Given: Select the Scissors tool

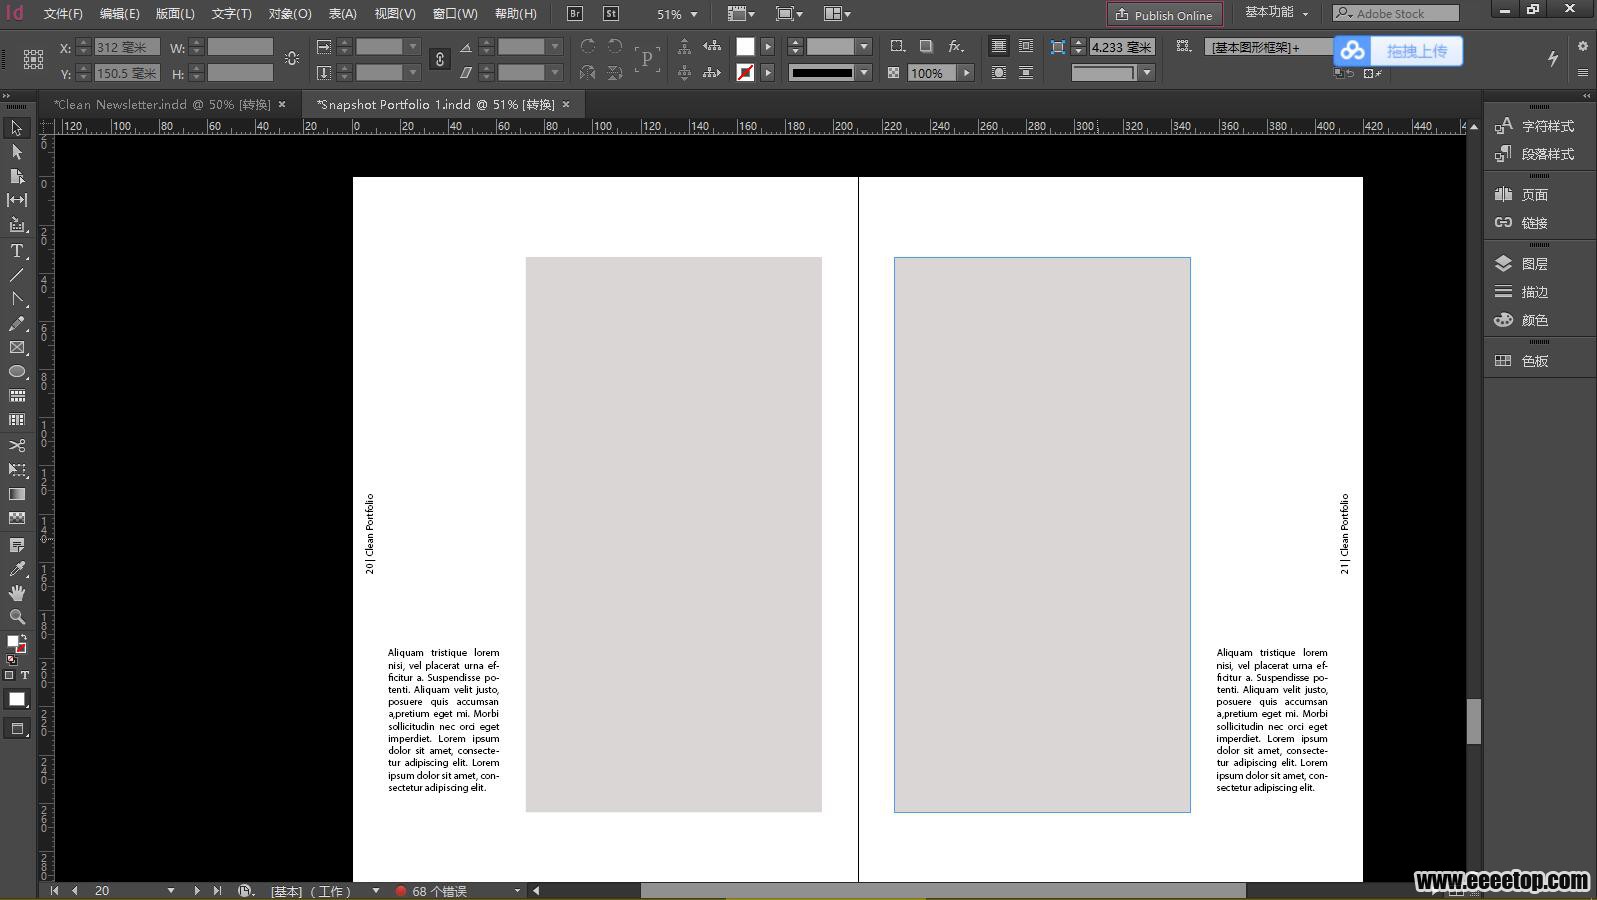Looking at the screenshot, I should pyautogui.click(x=17, y=445).
